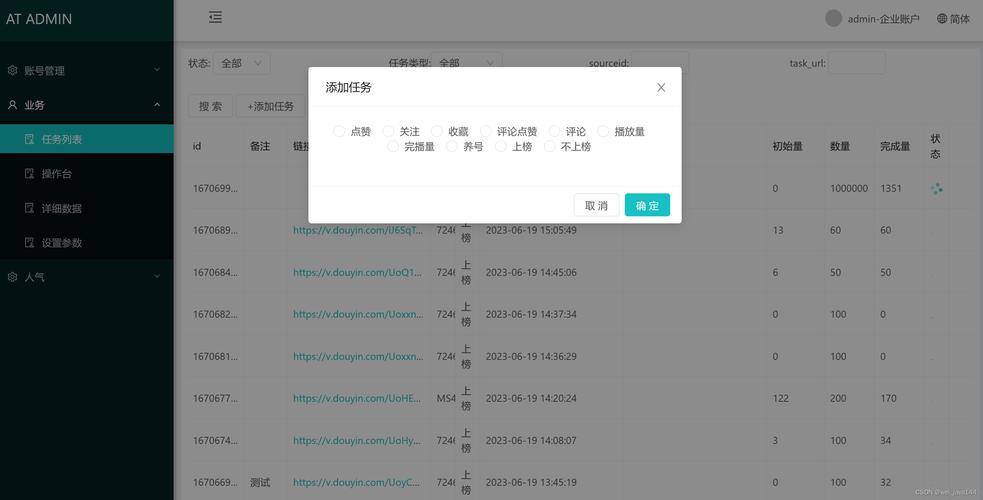Click the id column header
Viewport: 983px width, 500px height.
pos(197,147)
